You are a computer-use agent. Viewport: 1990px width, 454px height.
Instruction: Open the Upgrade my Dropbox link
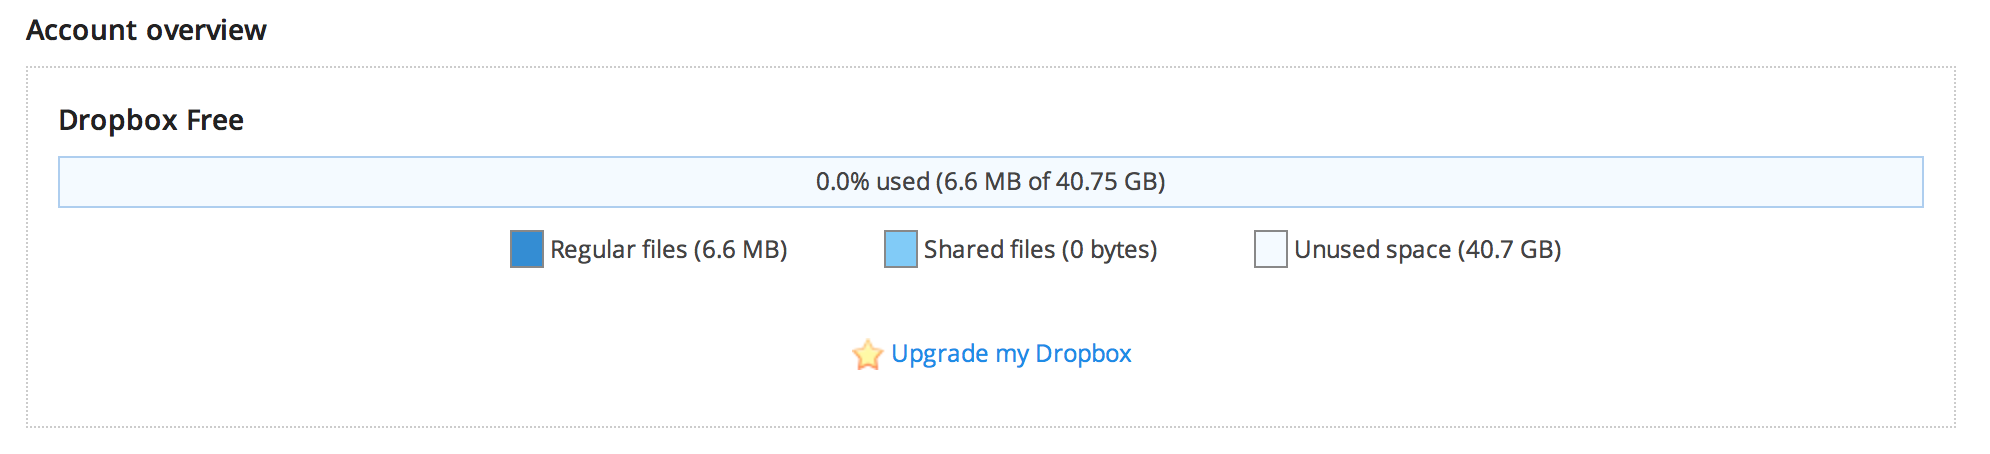click(x=1011, y=354)
